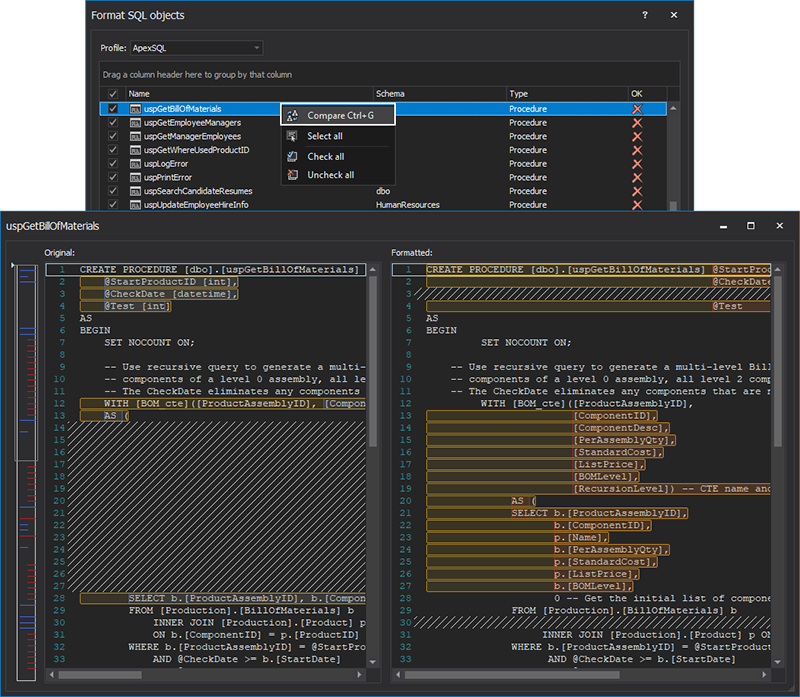Click the Uncheck all menu icon

coord(292,175)
